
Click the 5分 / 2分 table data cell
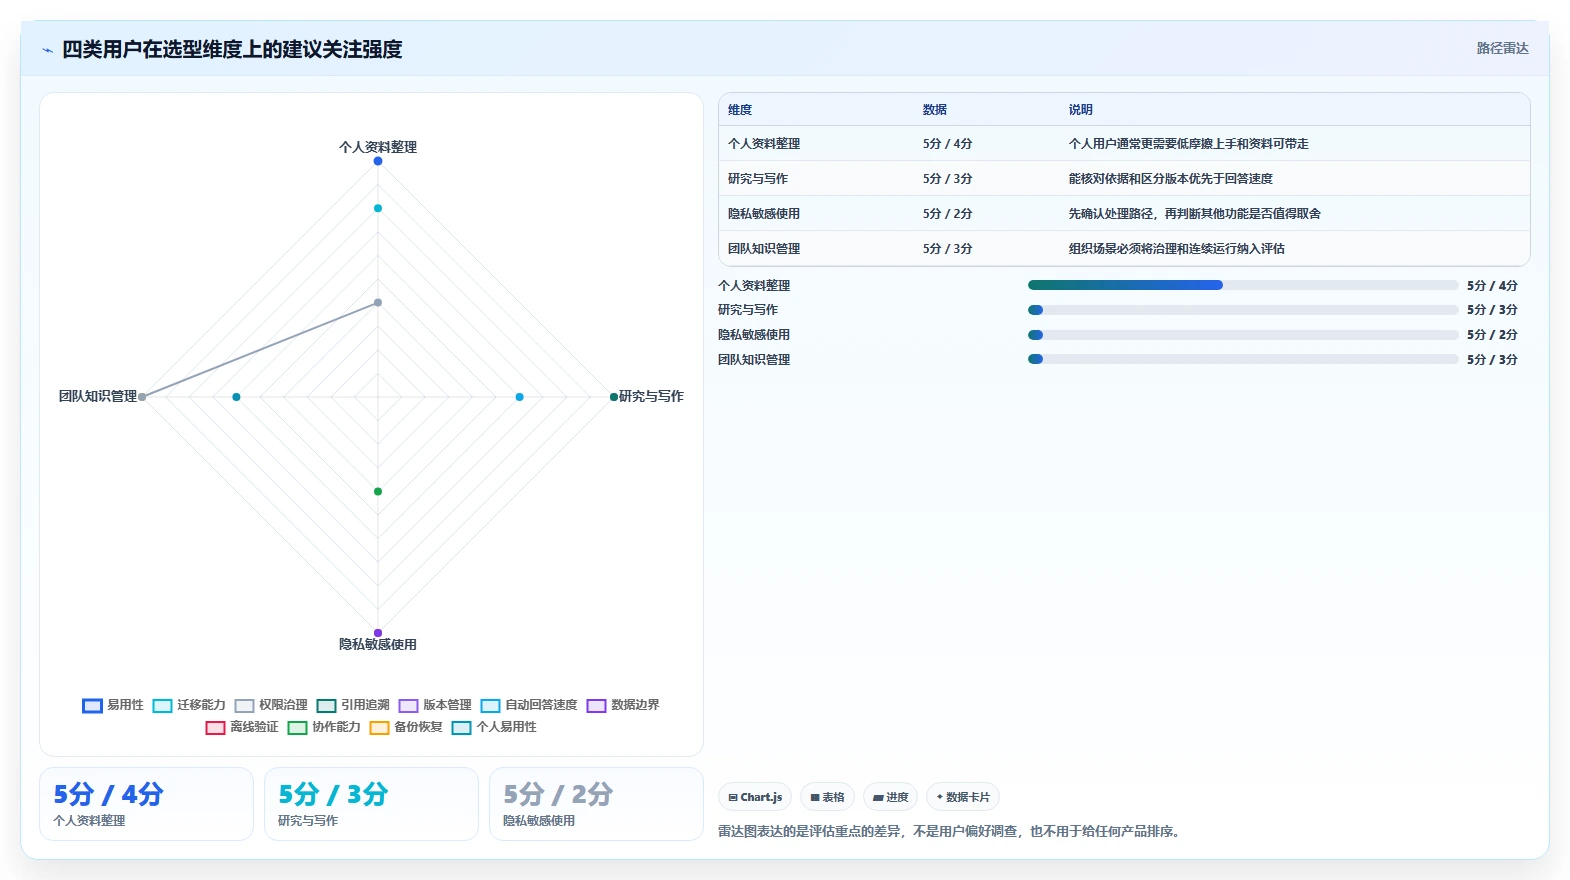coord(947,214)
